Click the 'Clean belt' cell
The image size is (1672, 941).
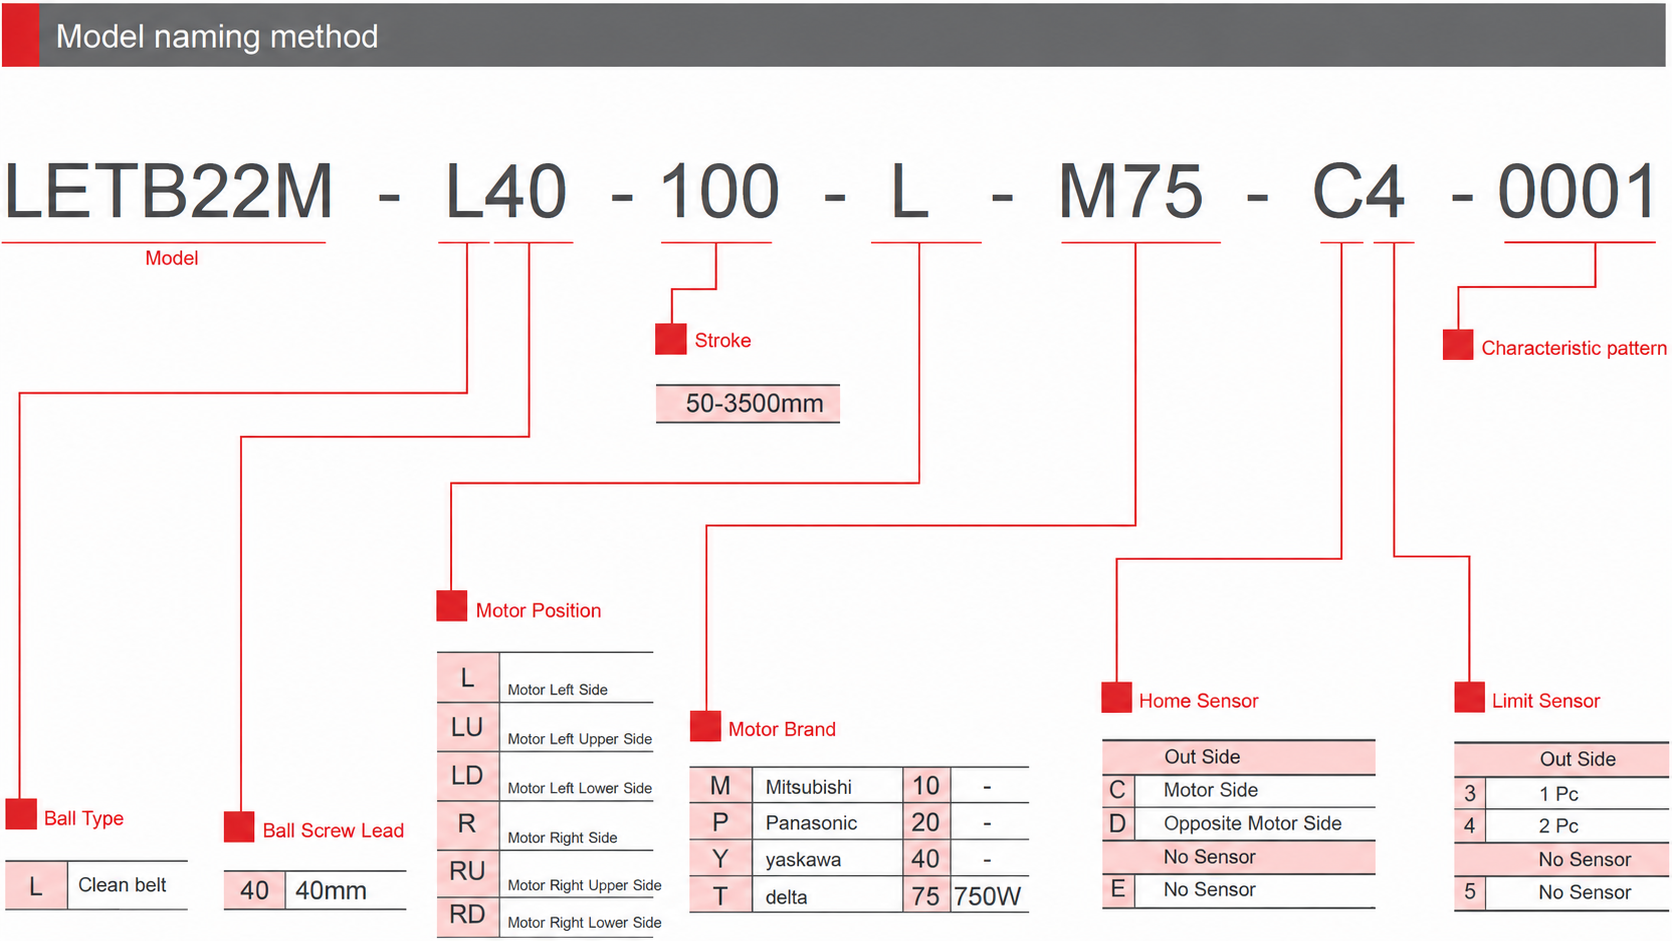(x=127, y=885)
